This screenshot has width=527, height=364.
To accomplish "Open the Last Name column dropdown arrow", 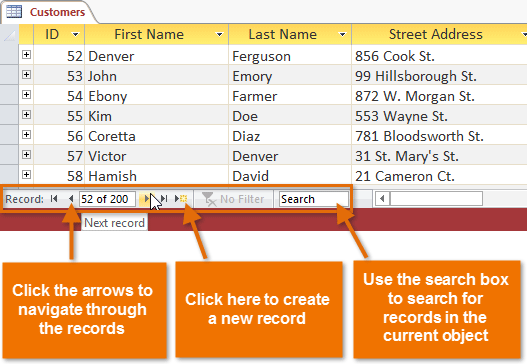I will click(342, 34).
